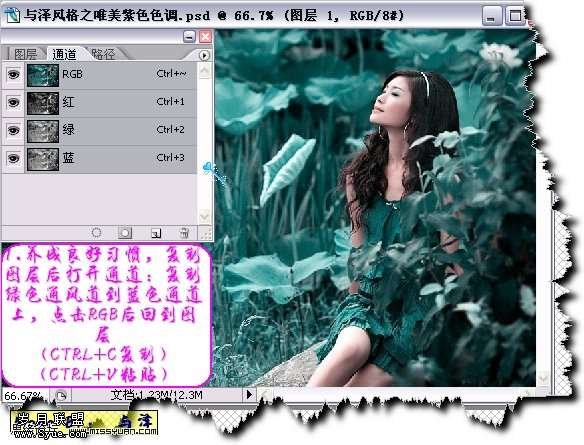Open the Channels panel flyout menu arrow
This screenshot has width=584, height=445.
pos(204,55)
